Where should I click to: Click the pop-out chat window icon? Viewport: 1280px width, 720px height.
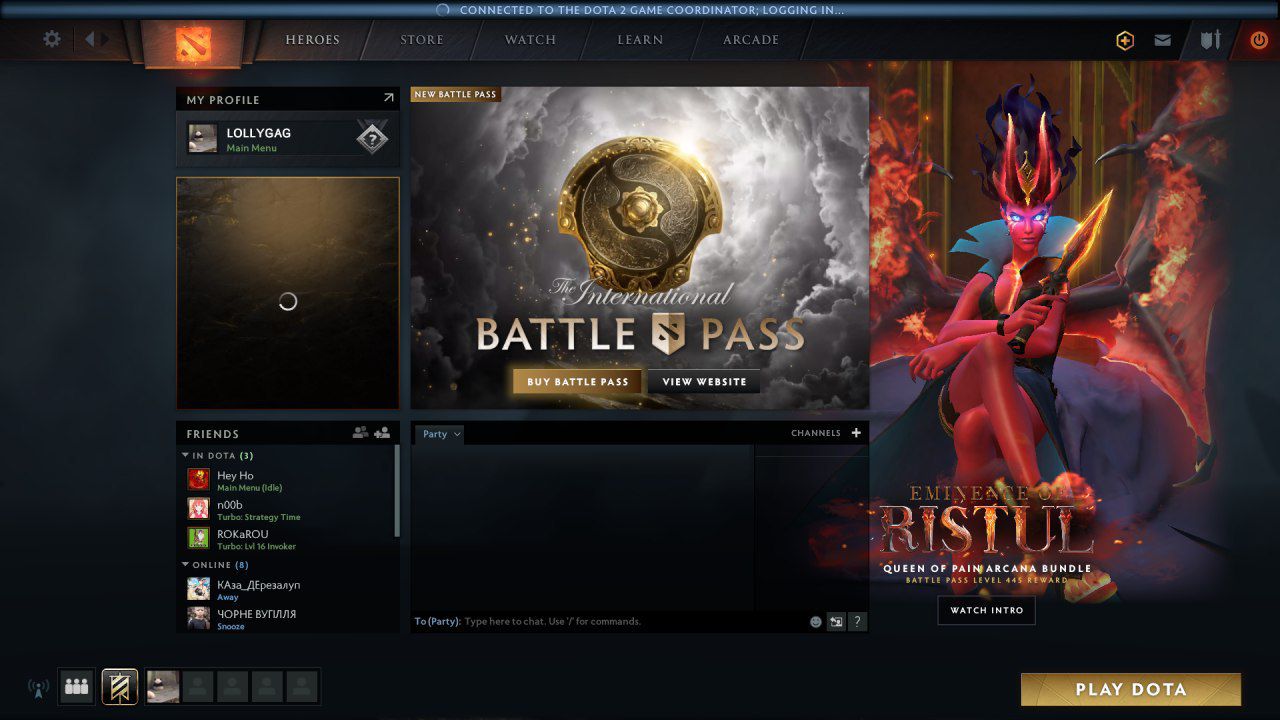coord(836,621)
